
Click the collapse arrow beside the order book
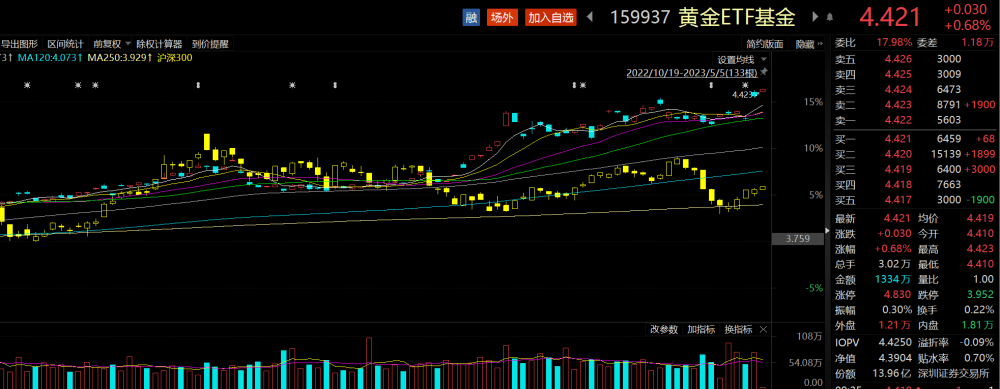829,231
